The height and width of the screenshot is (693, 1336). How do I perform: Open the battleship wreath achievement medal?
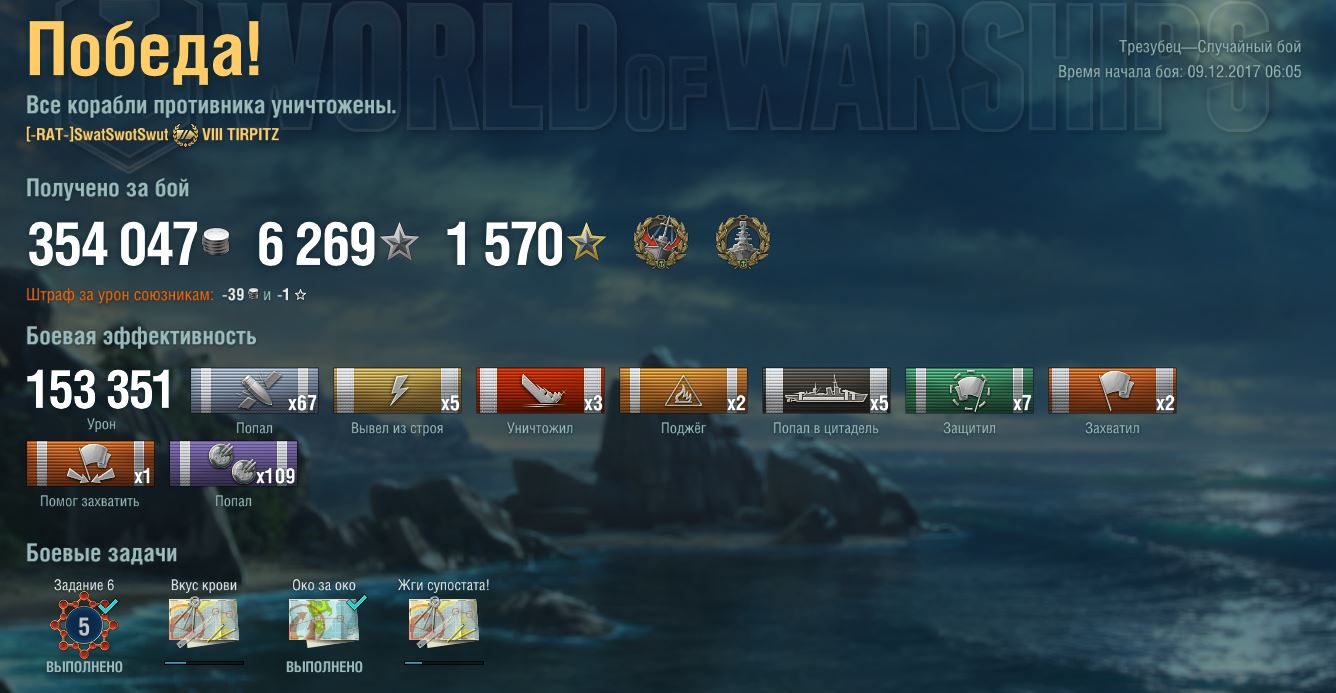click(743, 244)
